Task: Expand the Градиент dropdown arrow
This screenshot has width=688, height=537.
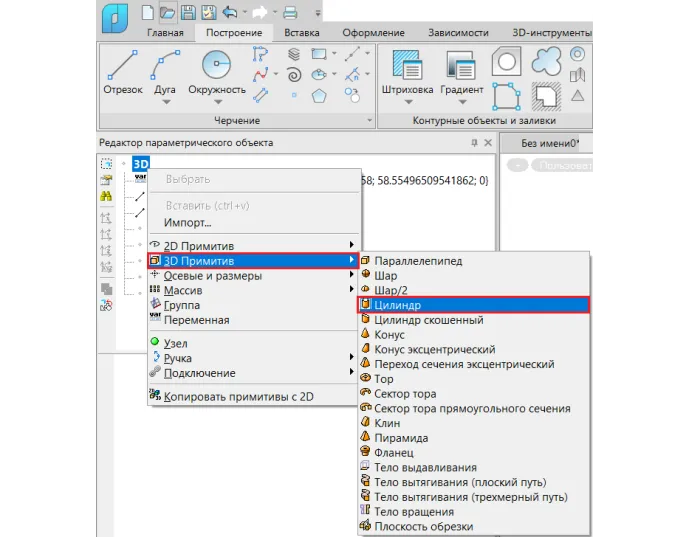Action: pos(462,102)
